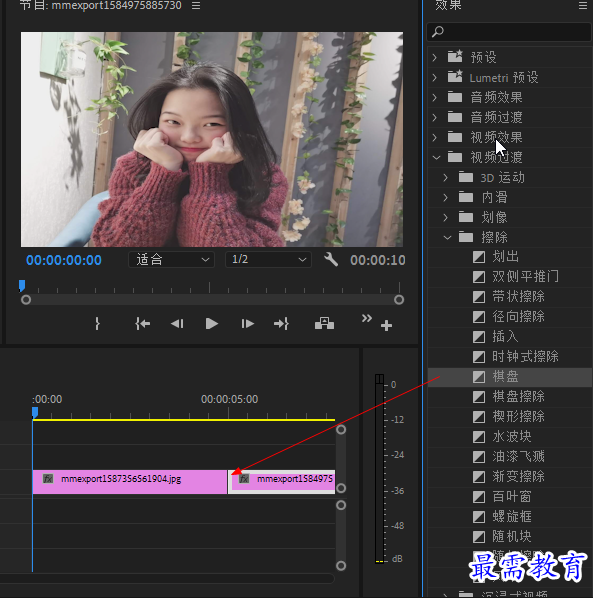
Task: Go to Out point
Action: click(x=281, y=324)
